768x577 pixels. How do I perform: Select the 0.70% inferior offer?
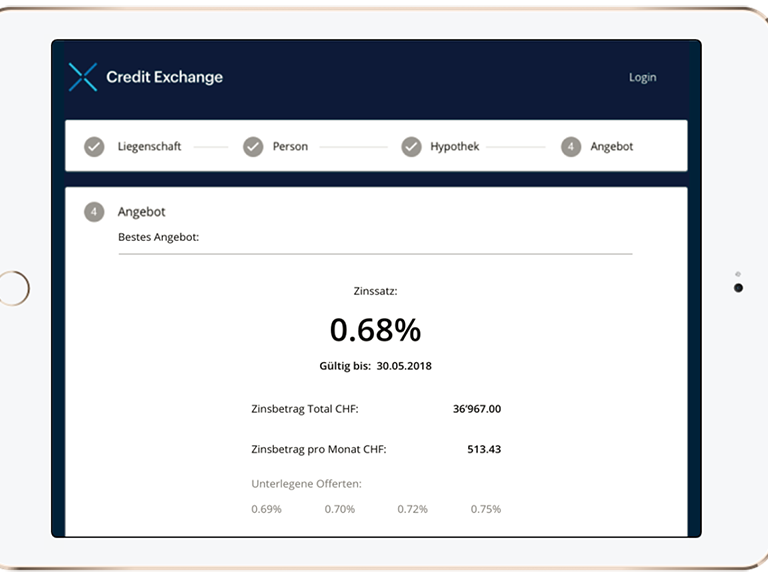point(340,509)
